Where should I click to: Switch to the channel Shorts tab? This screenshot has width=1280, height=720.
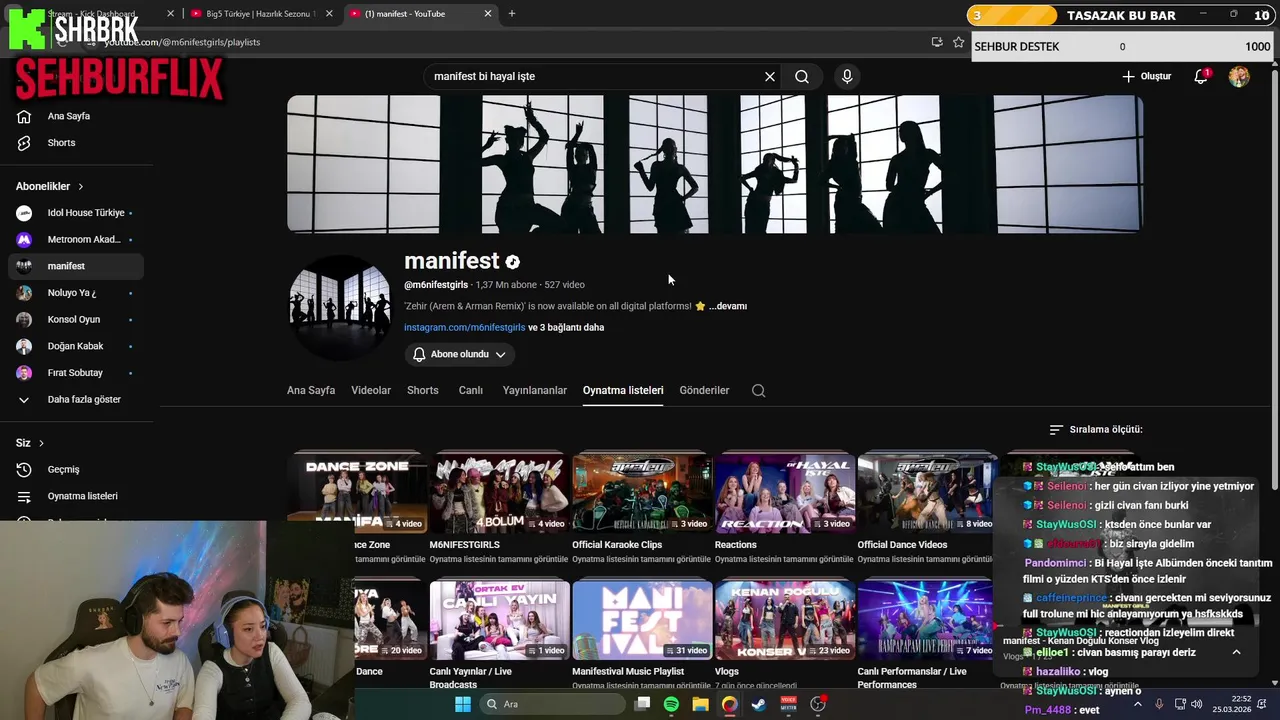[423, 390]
